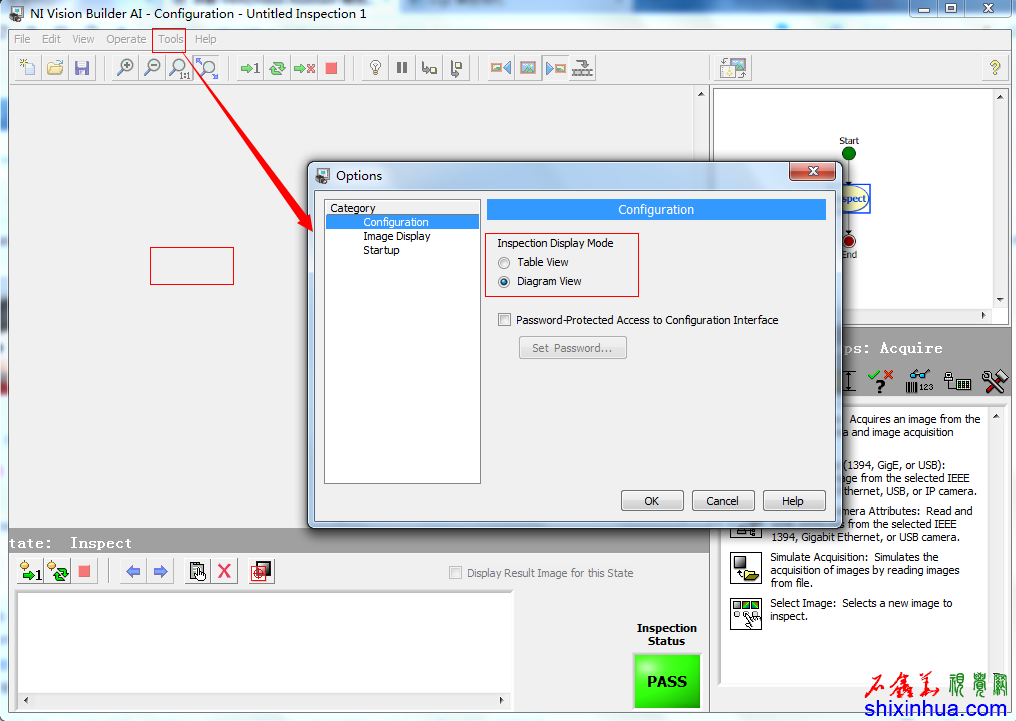The width and height of the screenshot is (1016, 721).
Task: Click Help button in Options dialog
Action: (x=793, y=501)
